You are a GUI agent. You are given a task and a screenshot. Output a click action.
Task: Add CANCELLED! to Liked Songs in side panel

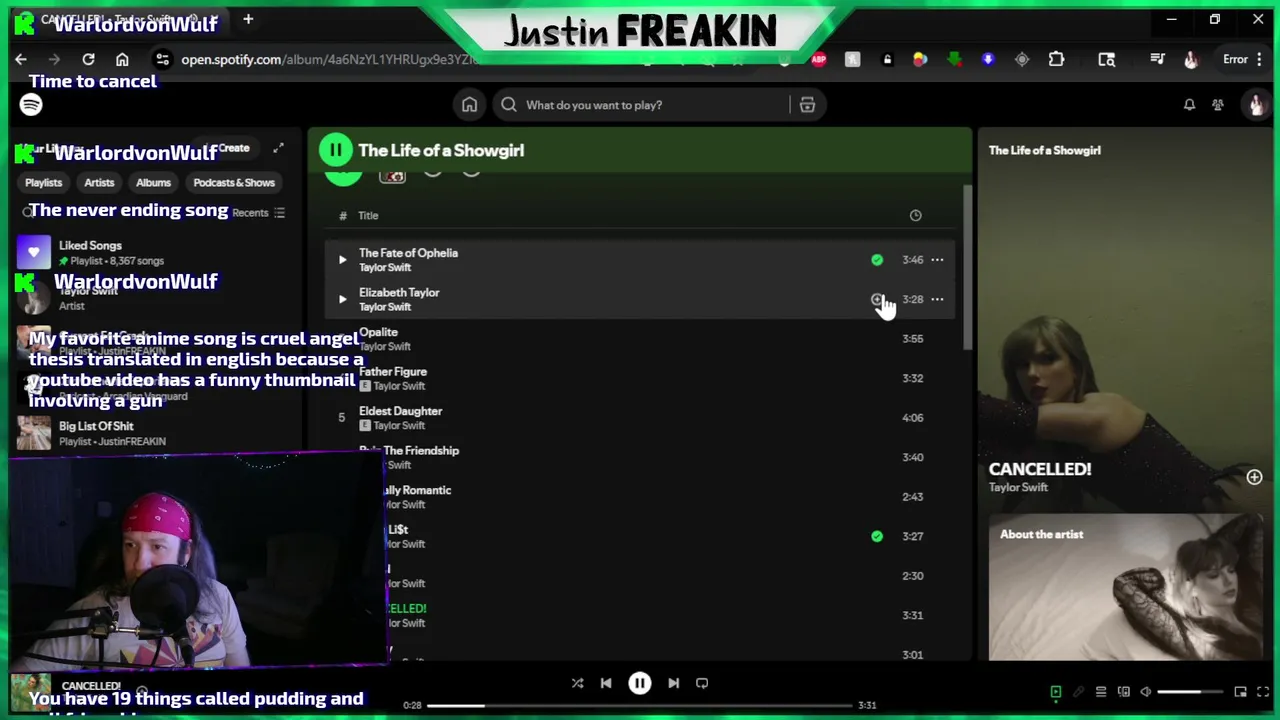(x=1254, y=477)
